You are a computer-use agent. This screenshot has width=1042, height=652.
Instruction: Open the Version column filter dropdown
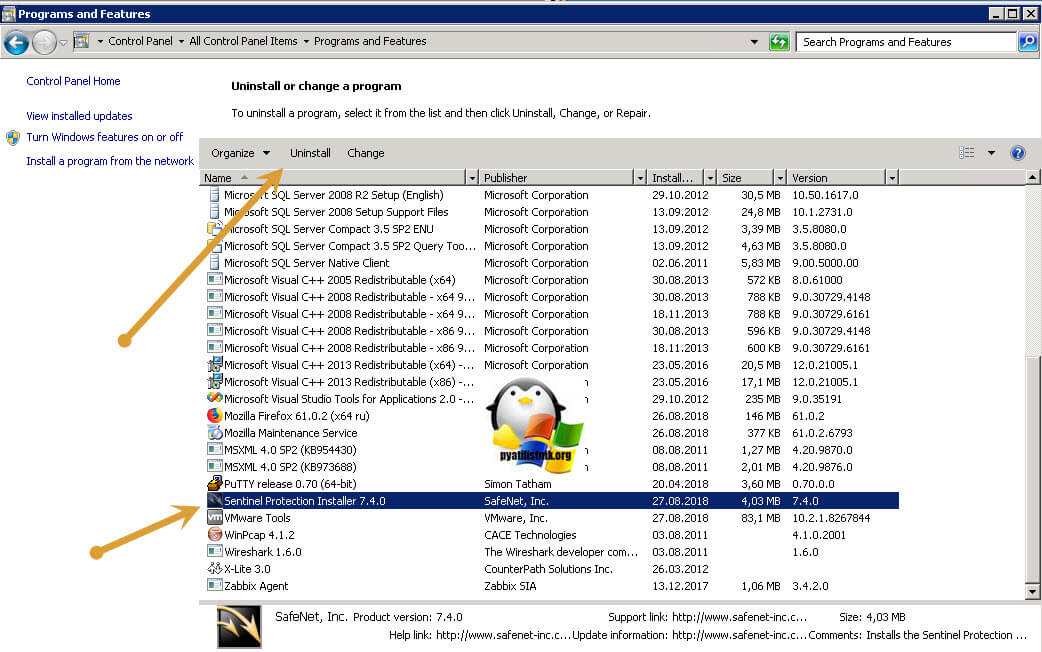(892, 178)
